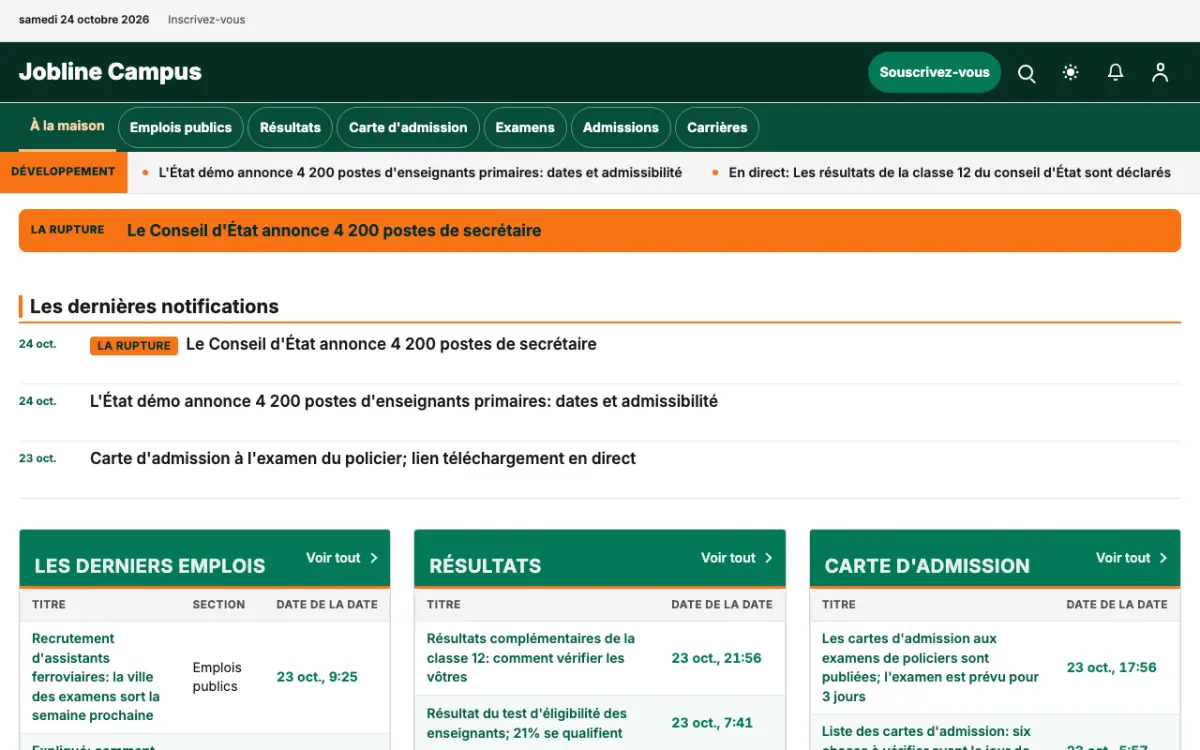Toggle light/dark theme sun icon

(1071, 73)
